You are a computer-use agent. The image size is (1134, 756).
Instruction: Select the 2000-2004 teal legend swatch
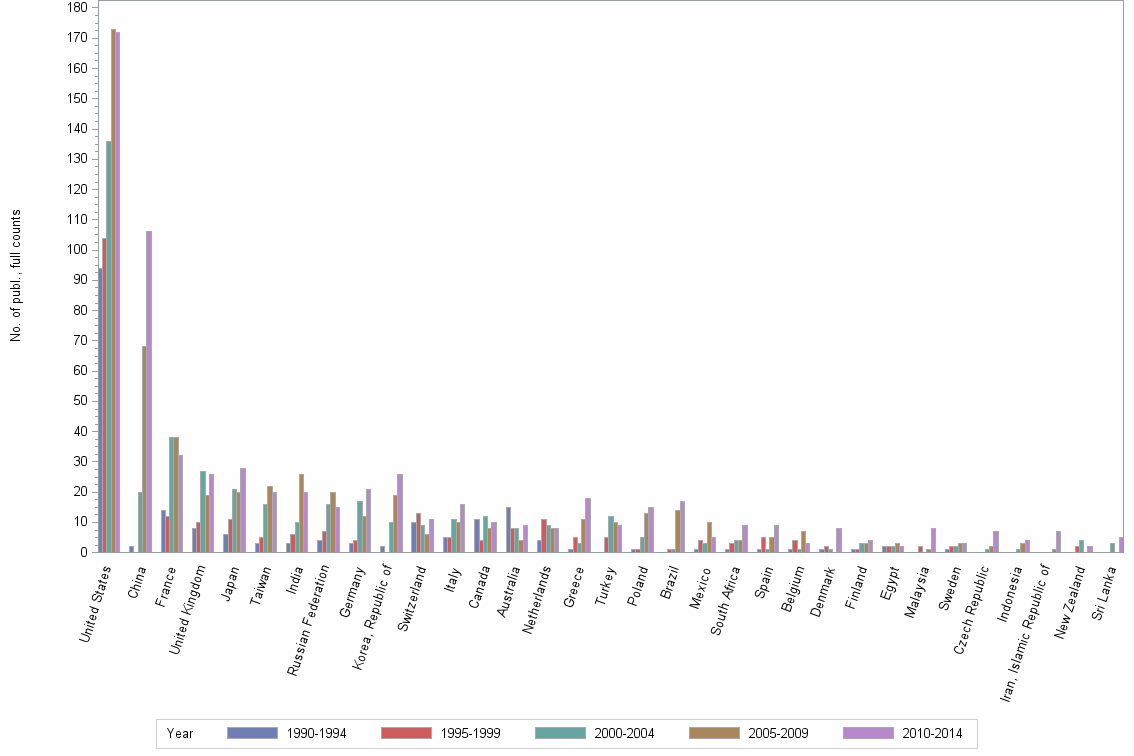[x=563, y=733]
